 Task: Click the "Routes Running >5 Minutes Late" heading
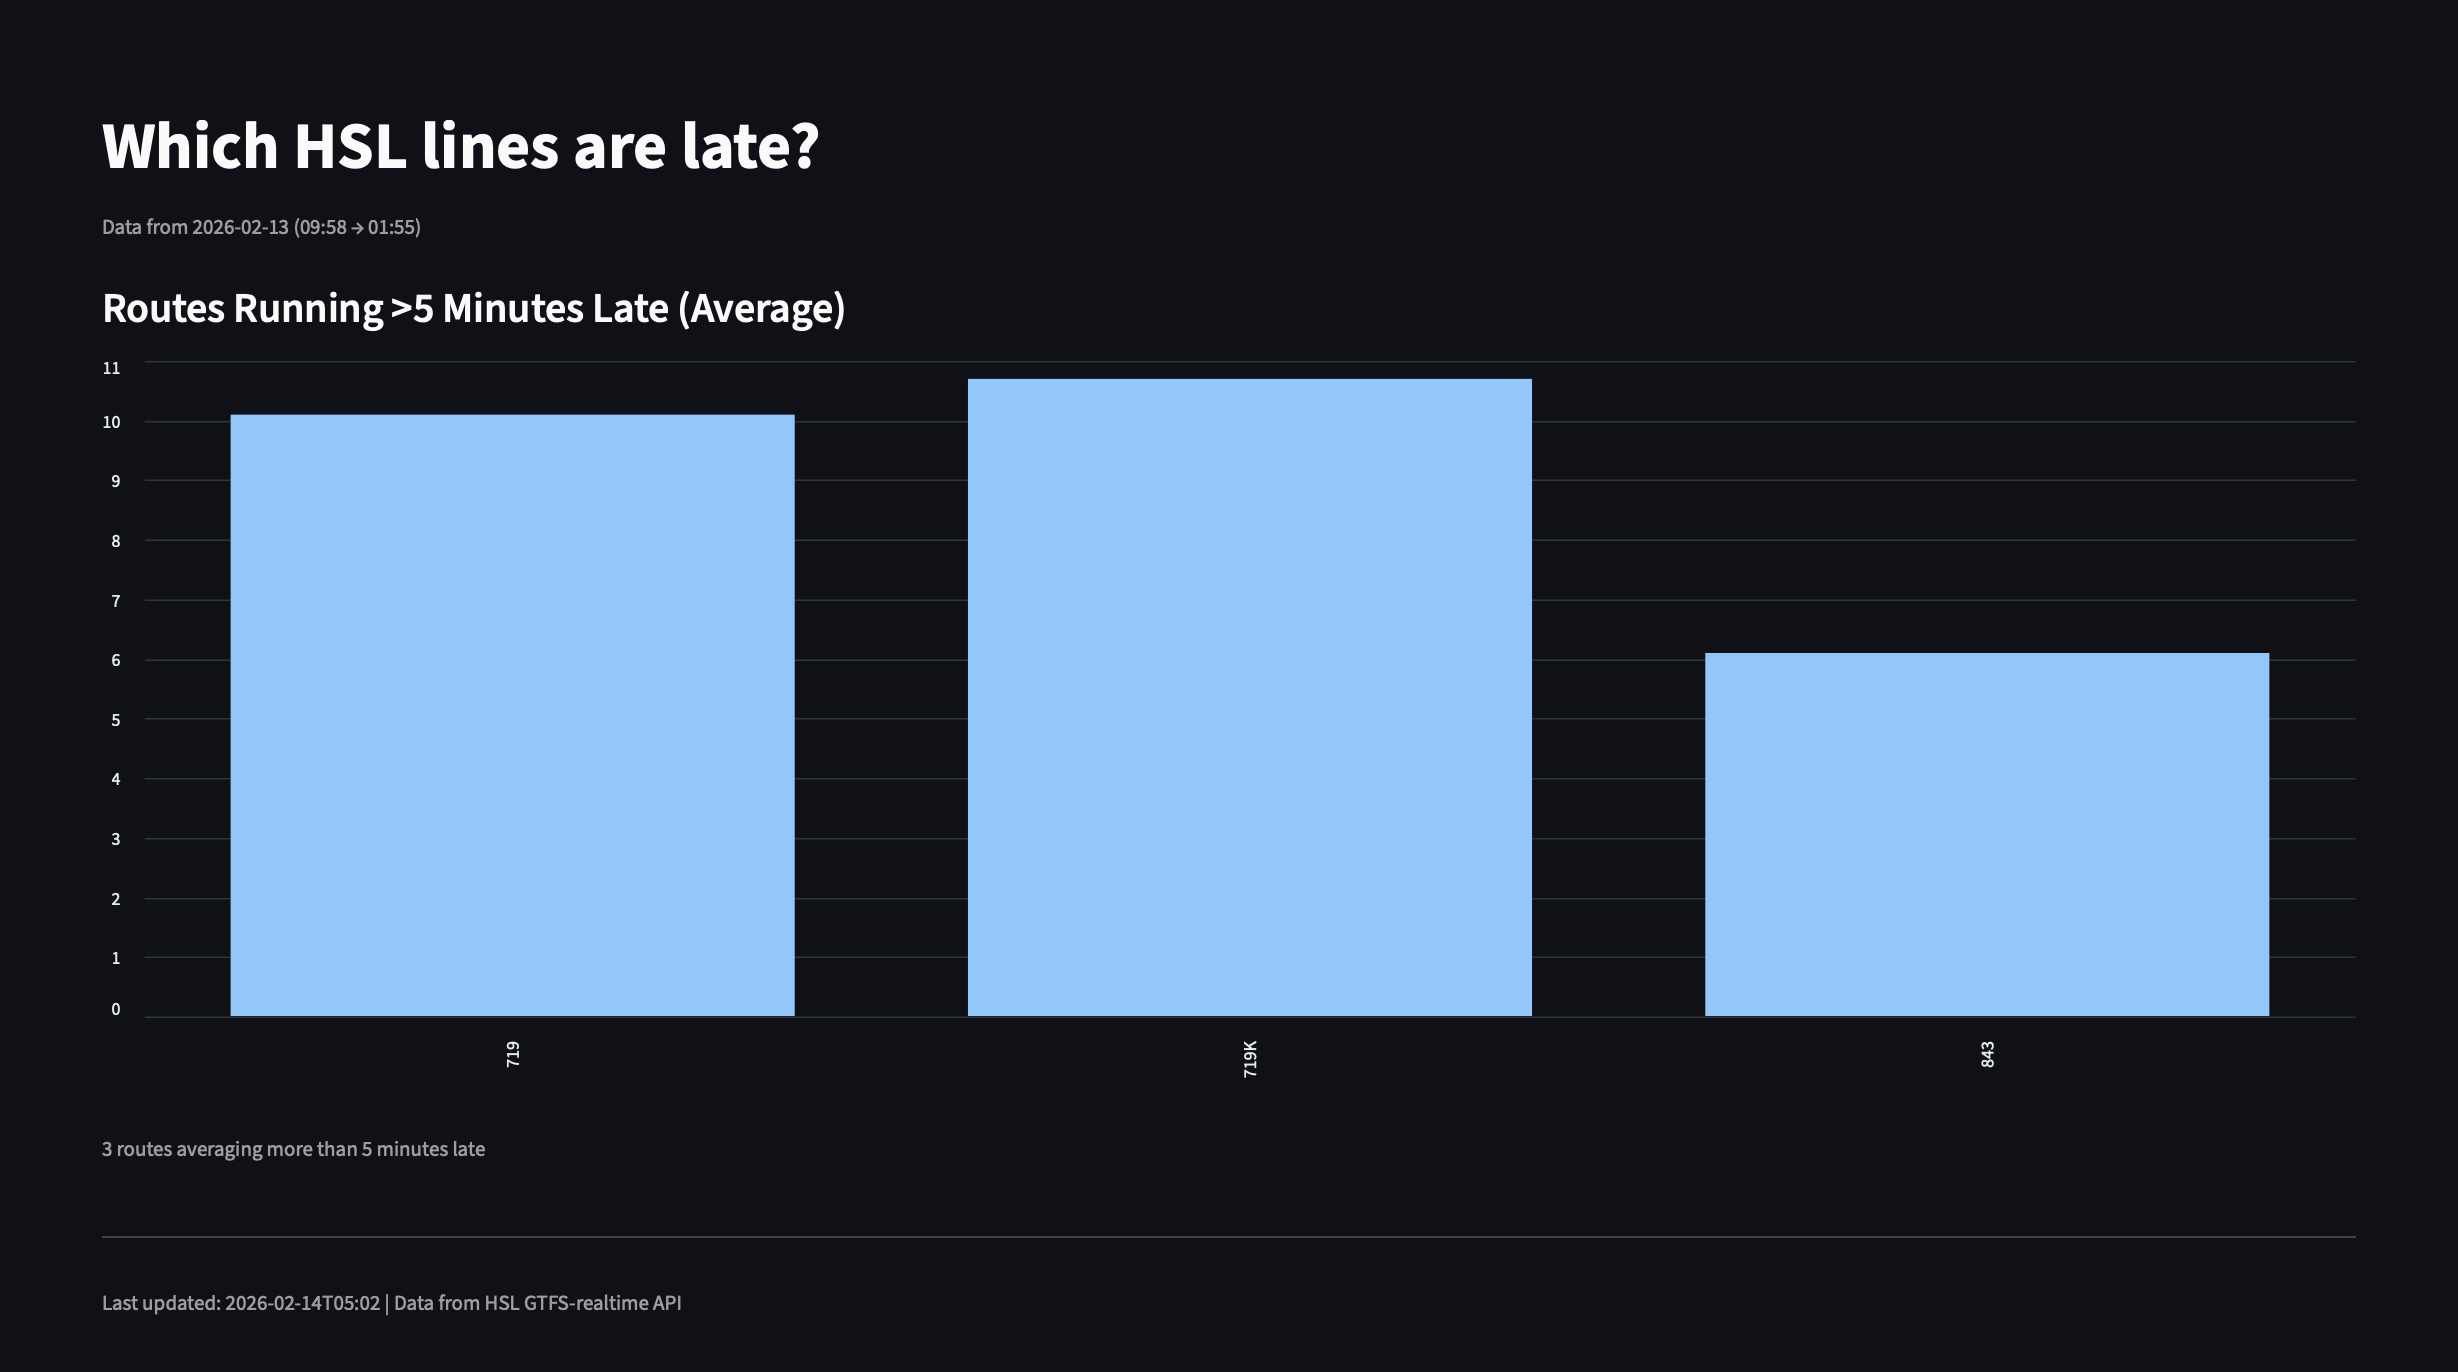point(473,308)
